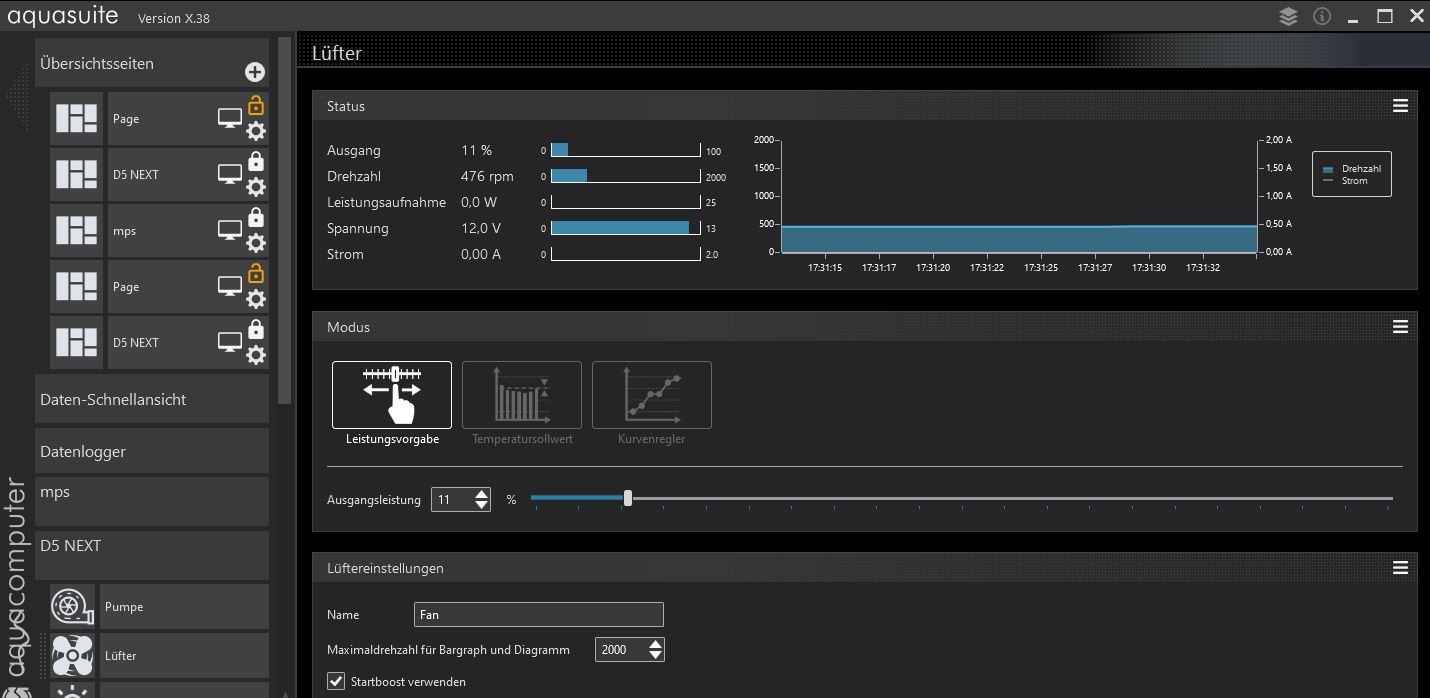Image resolution: width=1430 pixels, height=698 pixels.
Task: Open Lüftereinstellungen panel hamburger menu
Action: 1400,568
